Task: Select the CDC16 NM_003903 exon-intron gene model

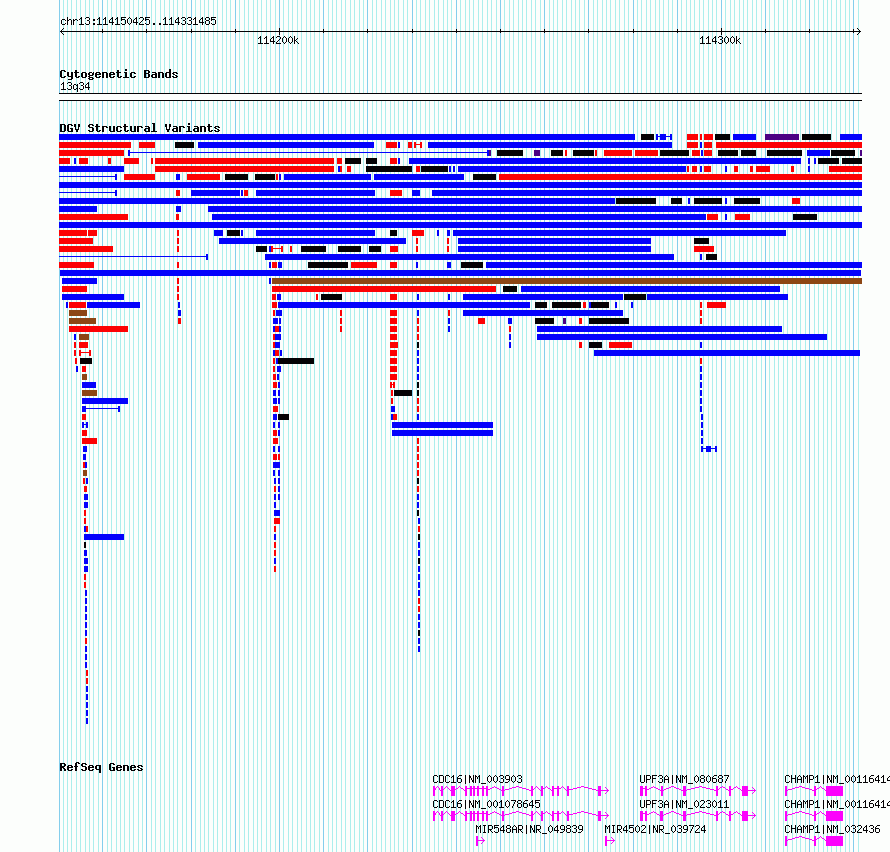Action: (520, 791)
